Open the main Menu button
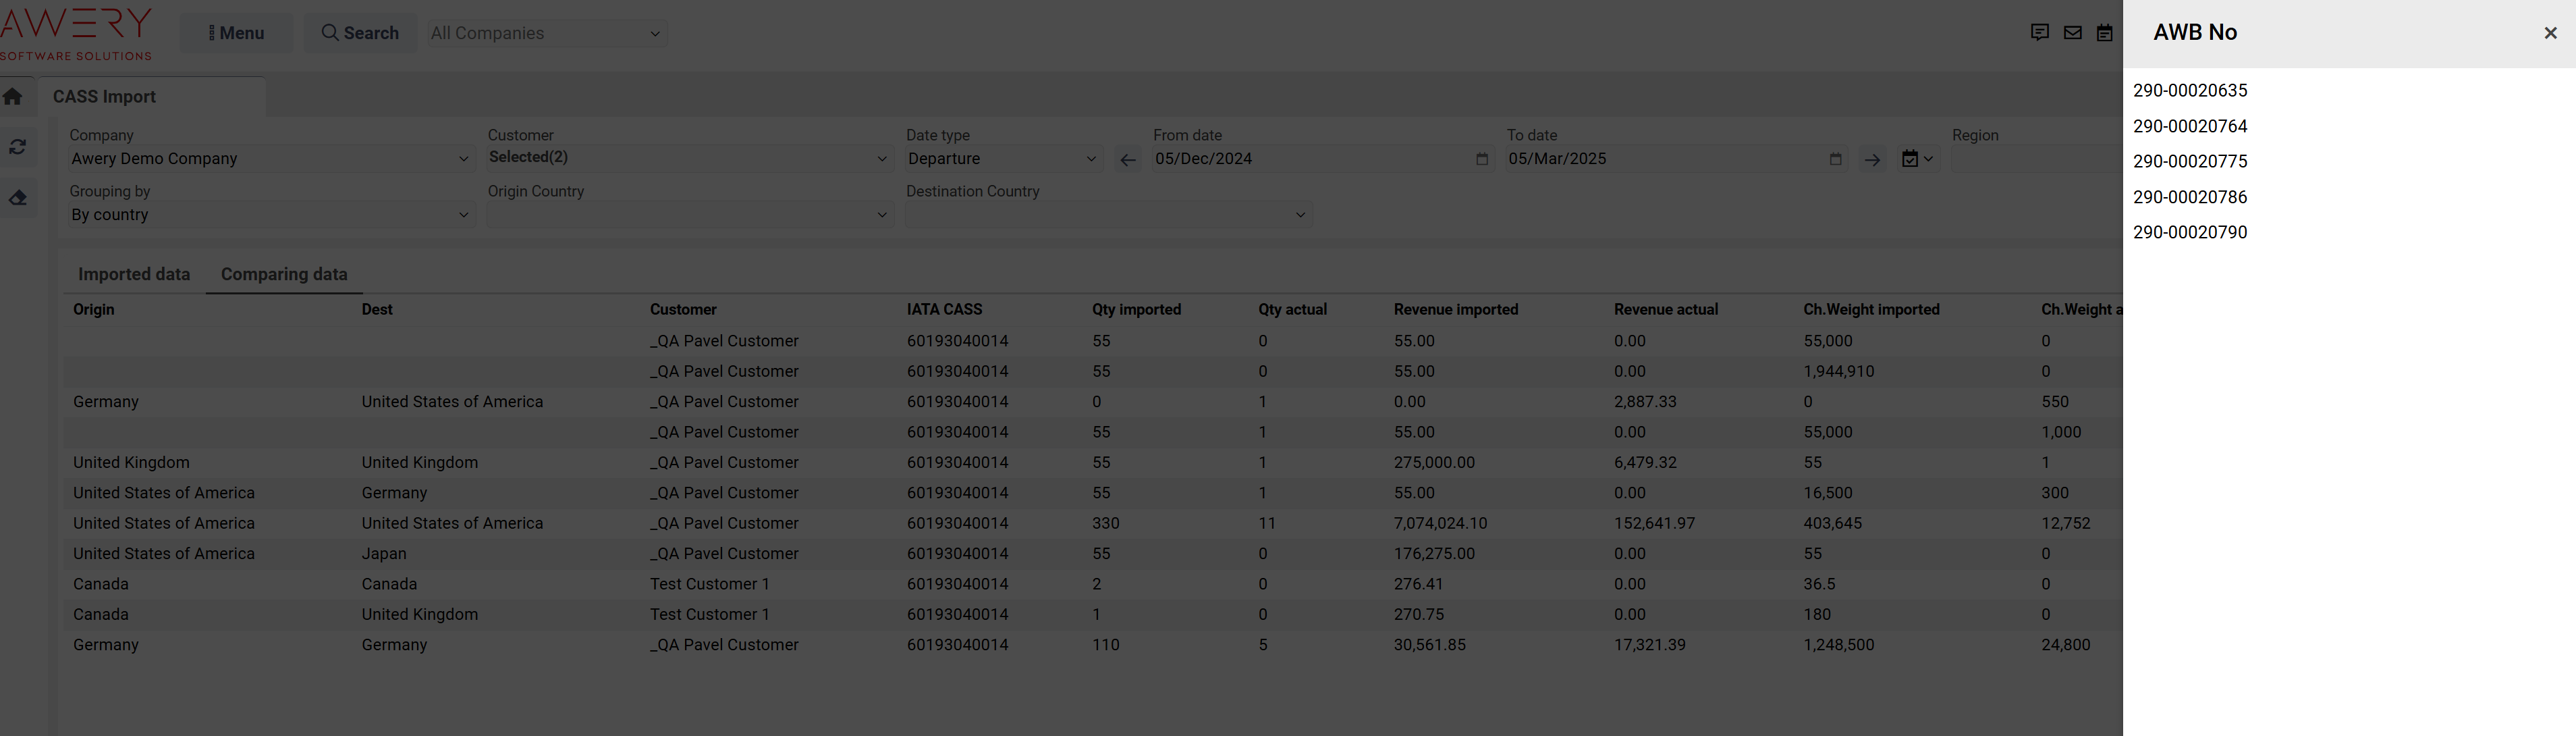 pyautogui.click(x=236, y=33)
